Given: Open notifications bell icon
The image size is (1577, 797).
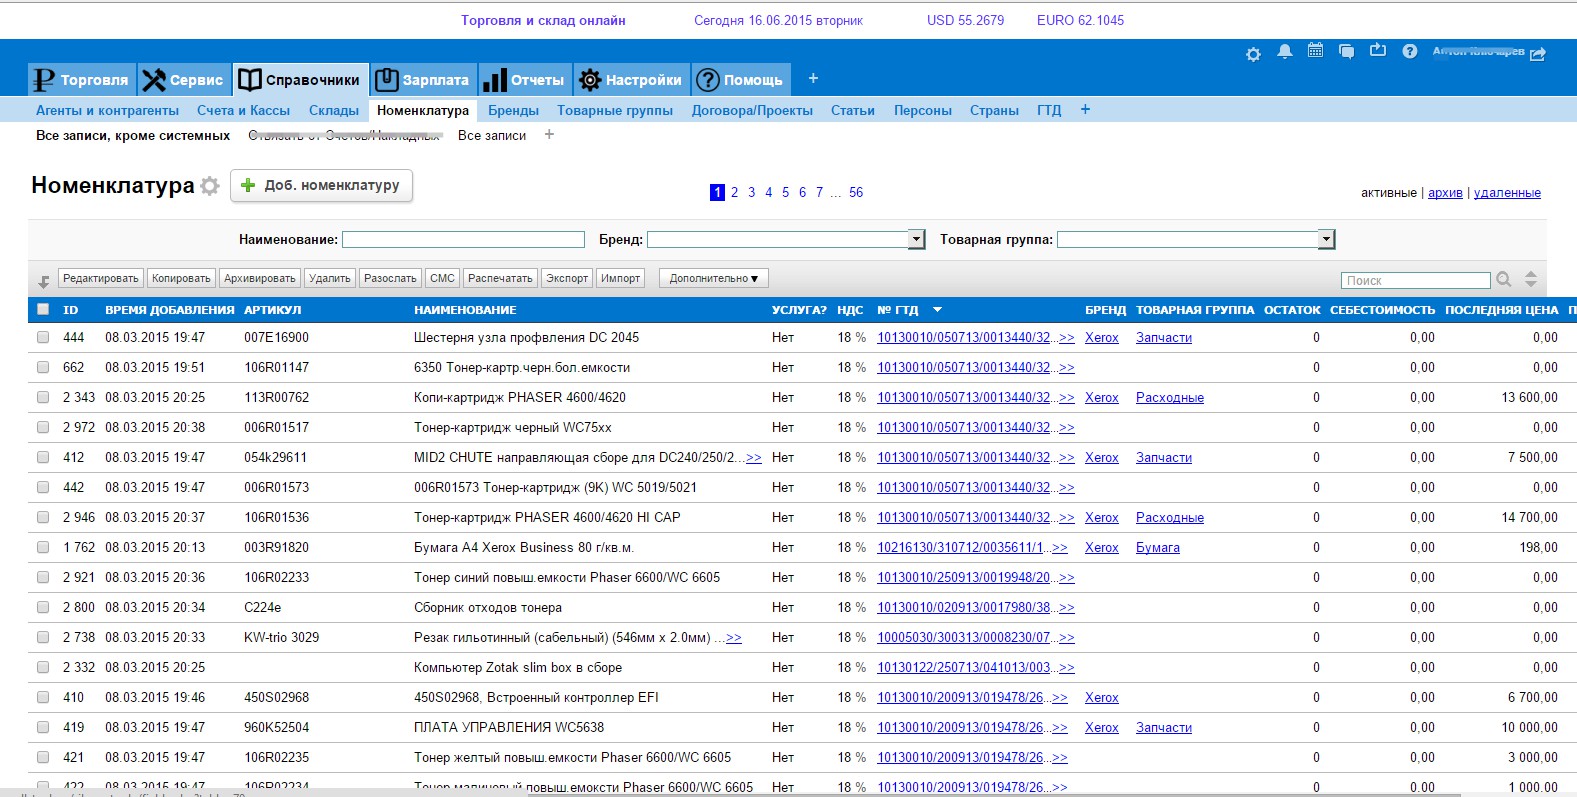Looking at the screenshot, I should click(x=1285, y=52).
